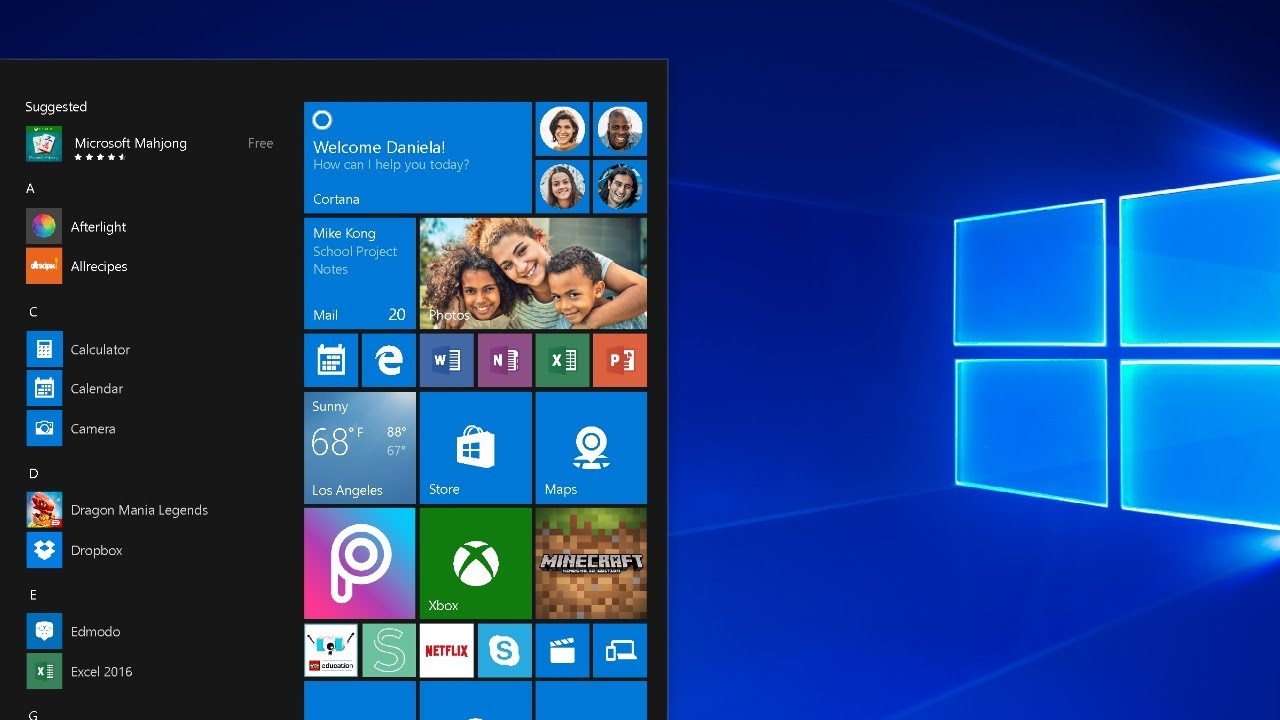Viewport: 1280px width, 720px height.
Task: Open suggested app Microsoft Mahjong
Action: tap(150, 144)
